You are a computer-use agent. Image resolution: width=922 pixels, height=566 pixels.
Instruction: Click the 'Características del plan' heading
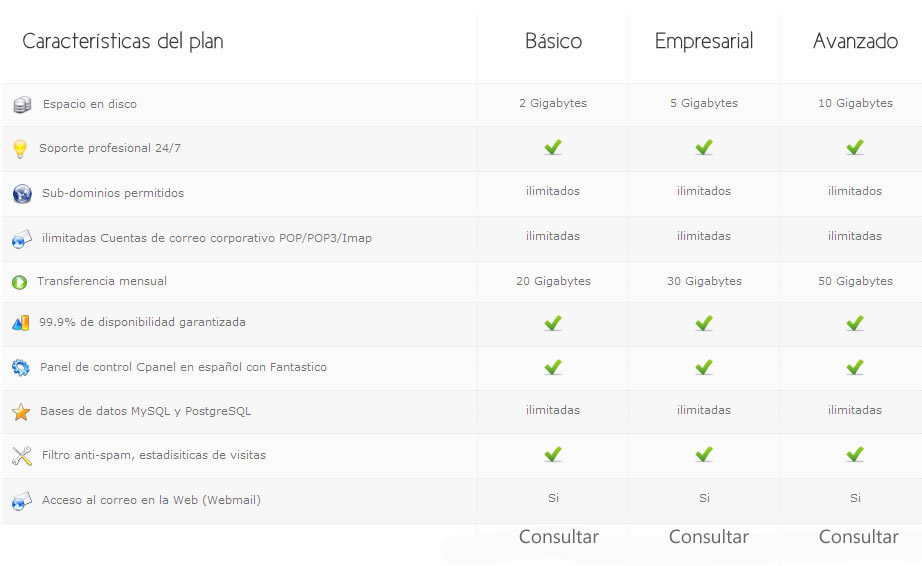coord(123,42)
